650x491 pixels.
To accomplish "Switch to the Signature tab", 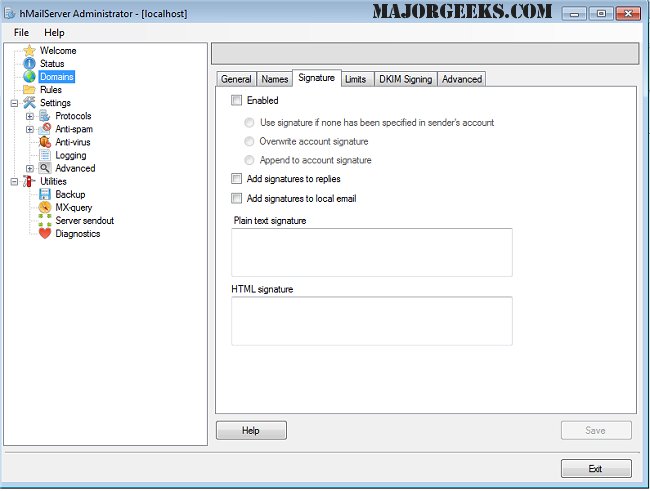I will [317, 78].
